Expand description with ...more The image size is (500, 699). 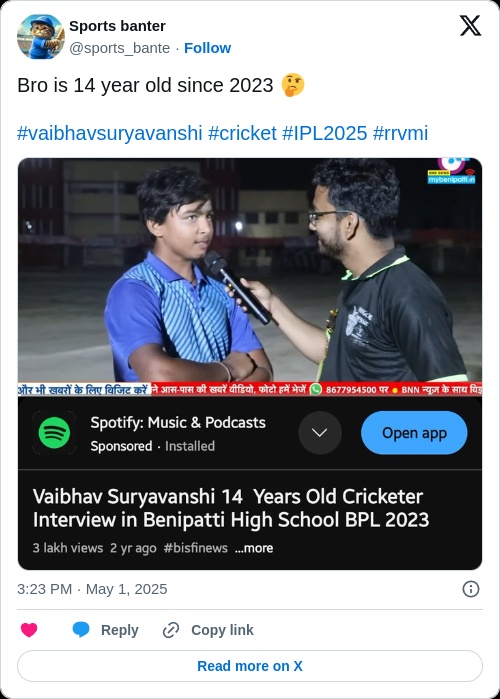(254, 548)
